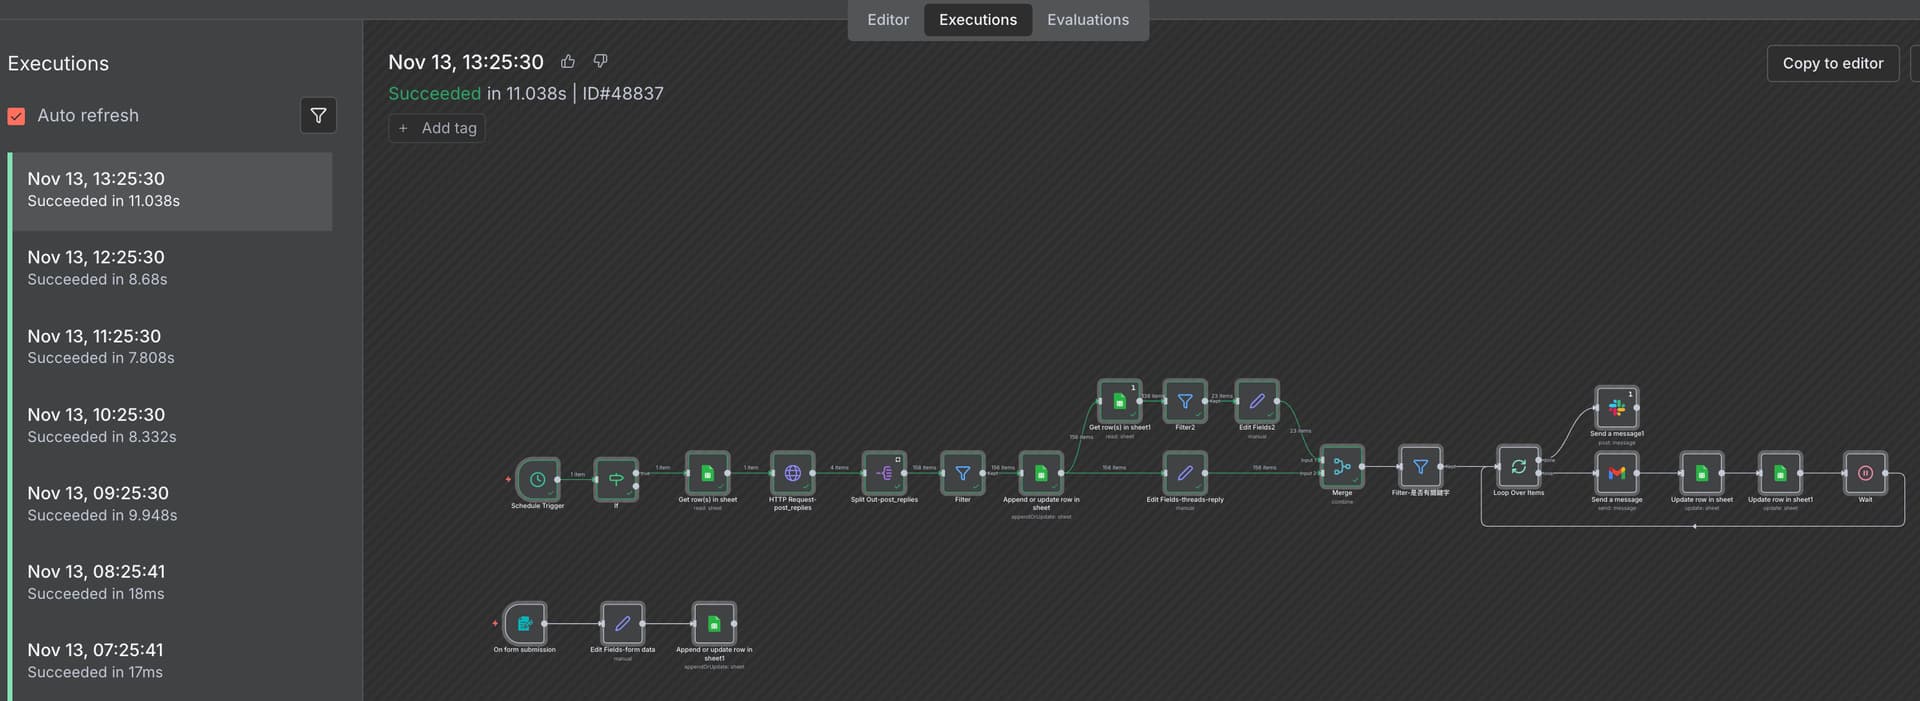Open the Loop Over Items node
1920x701 pixels.
pos(1518,466)
